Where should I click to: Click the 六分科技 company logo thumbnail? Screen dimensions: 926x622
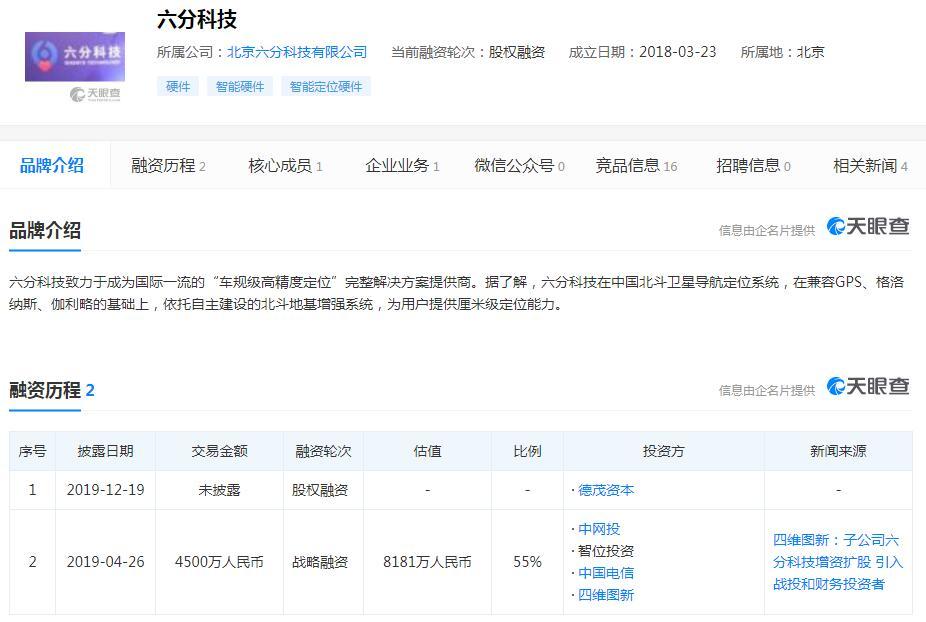pyautogui.click(x=75, y=57)
